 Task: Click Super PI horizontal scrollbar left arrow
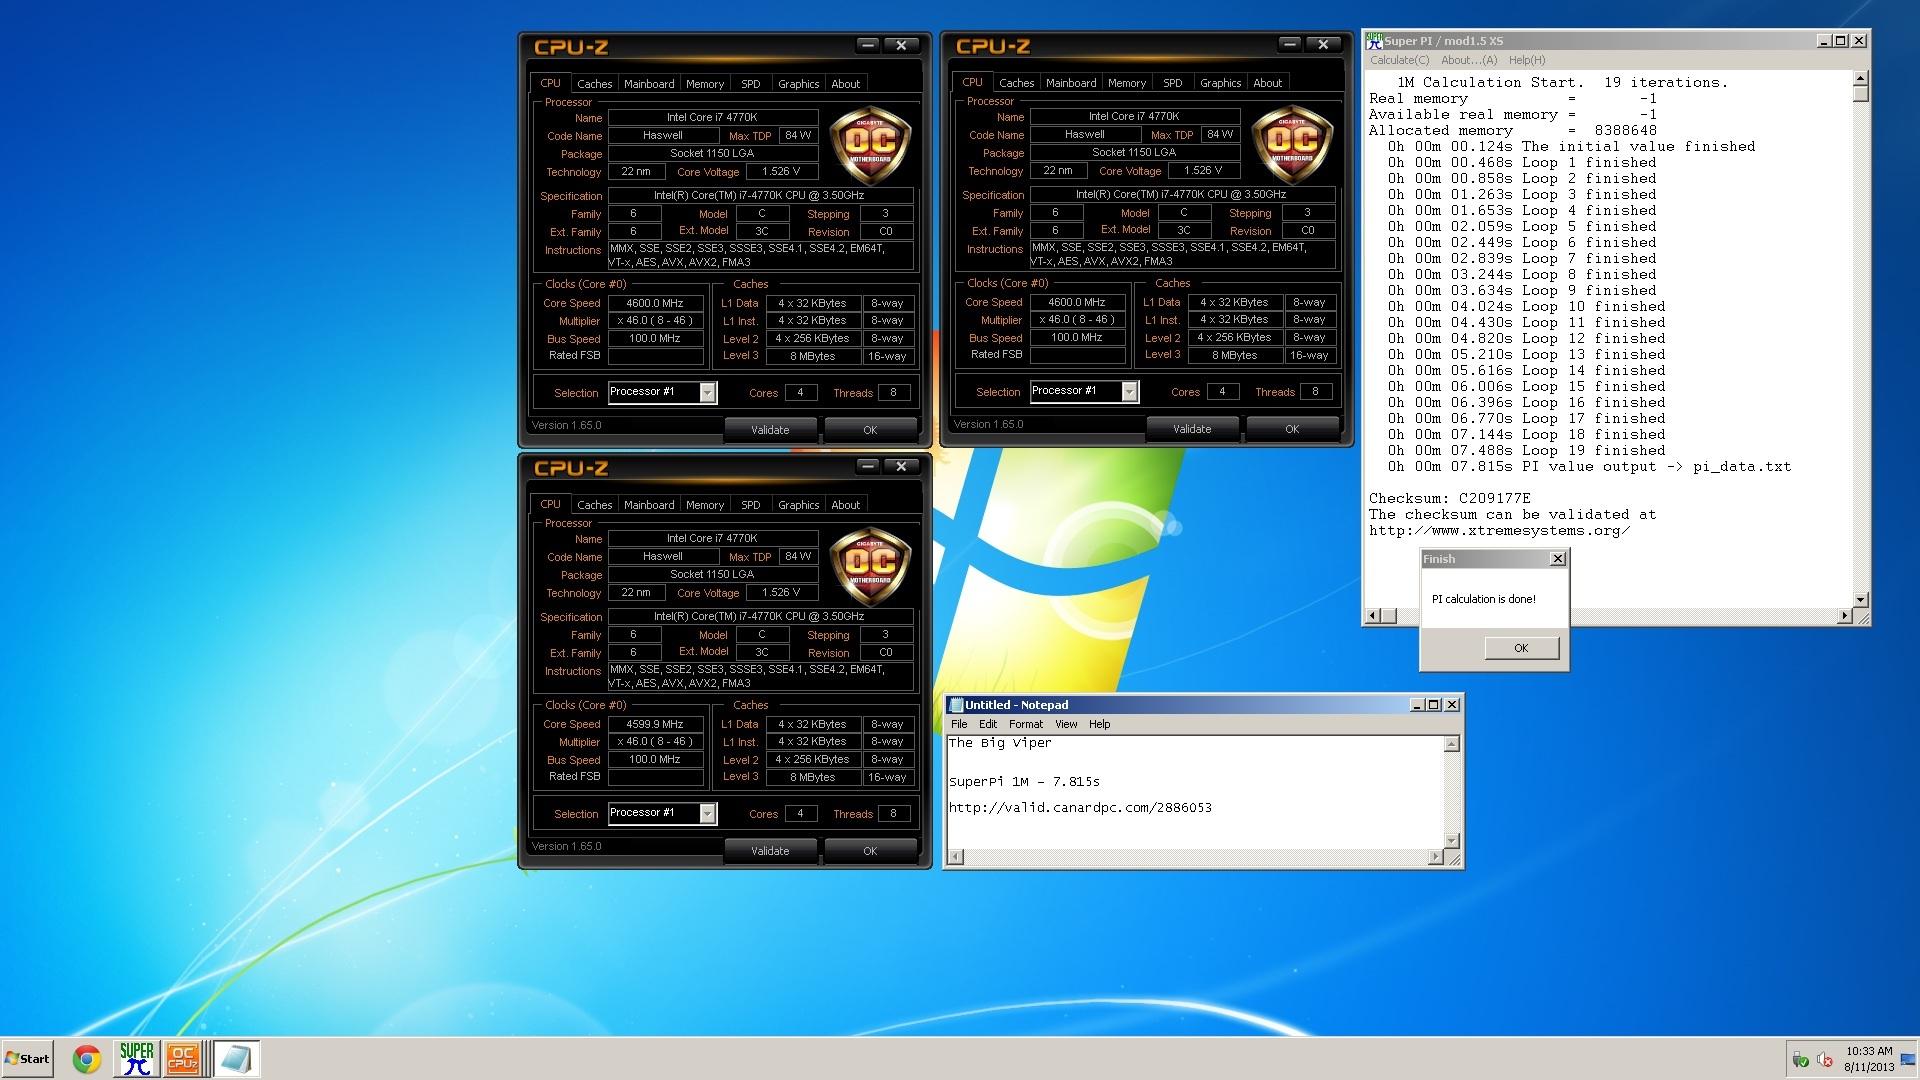click(1372, 616)
